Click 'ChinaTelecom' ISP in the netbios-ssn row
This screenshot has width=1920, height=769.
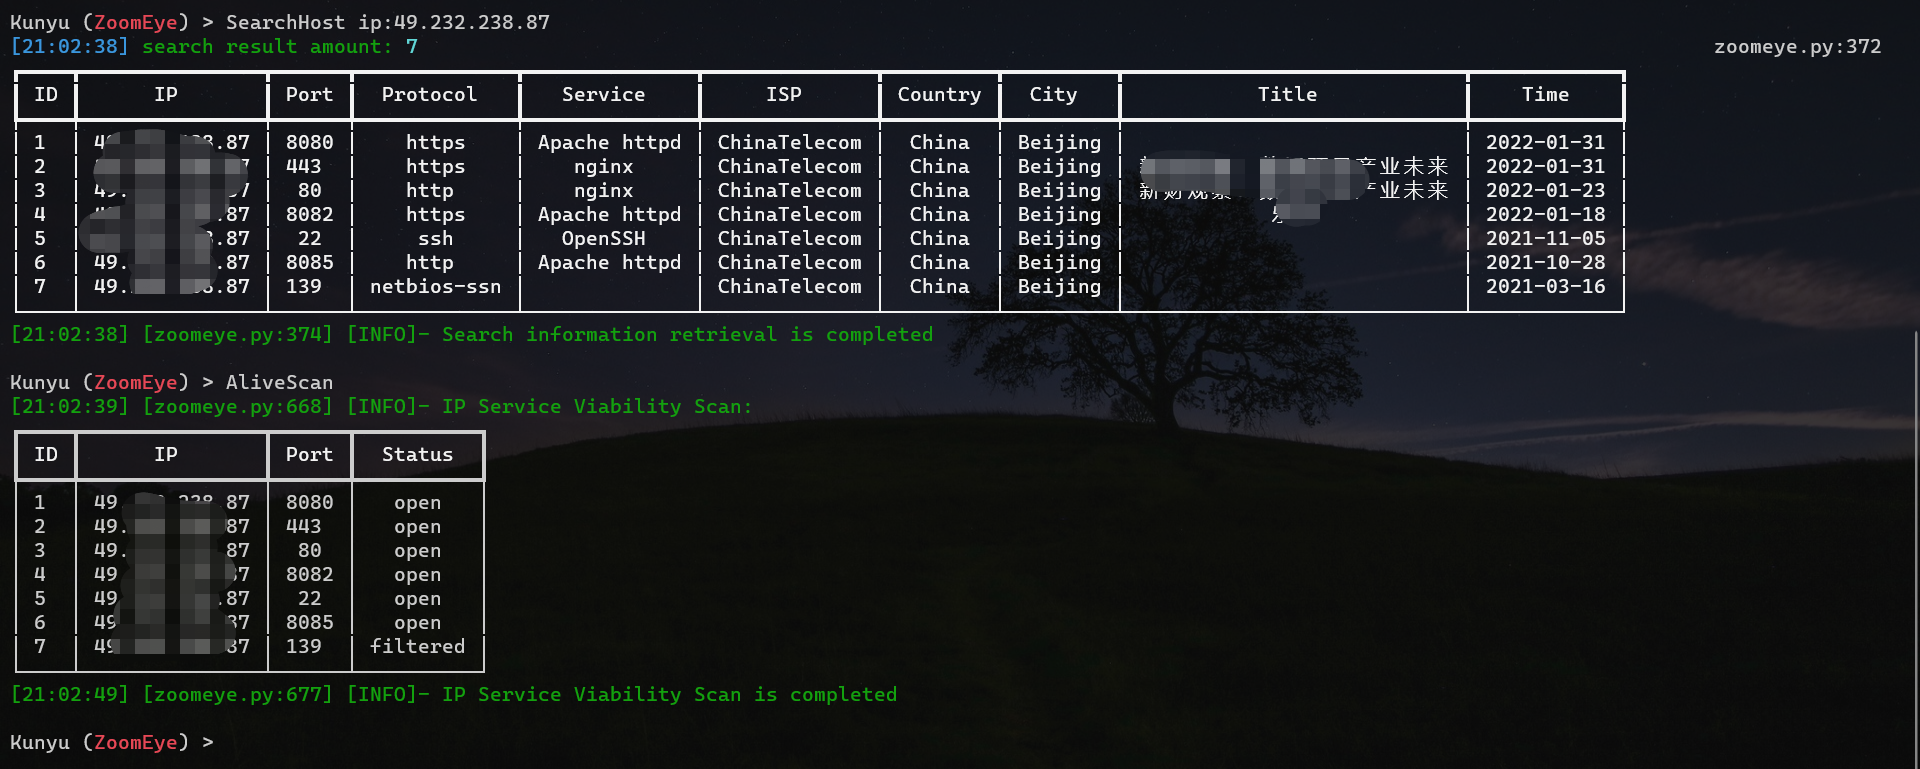[x=789, y=287]
